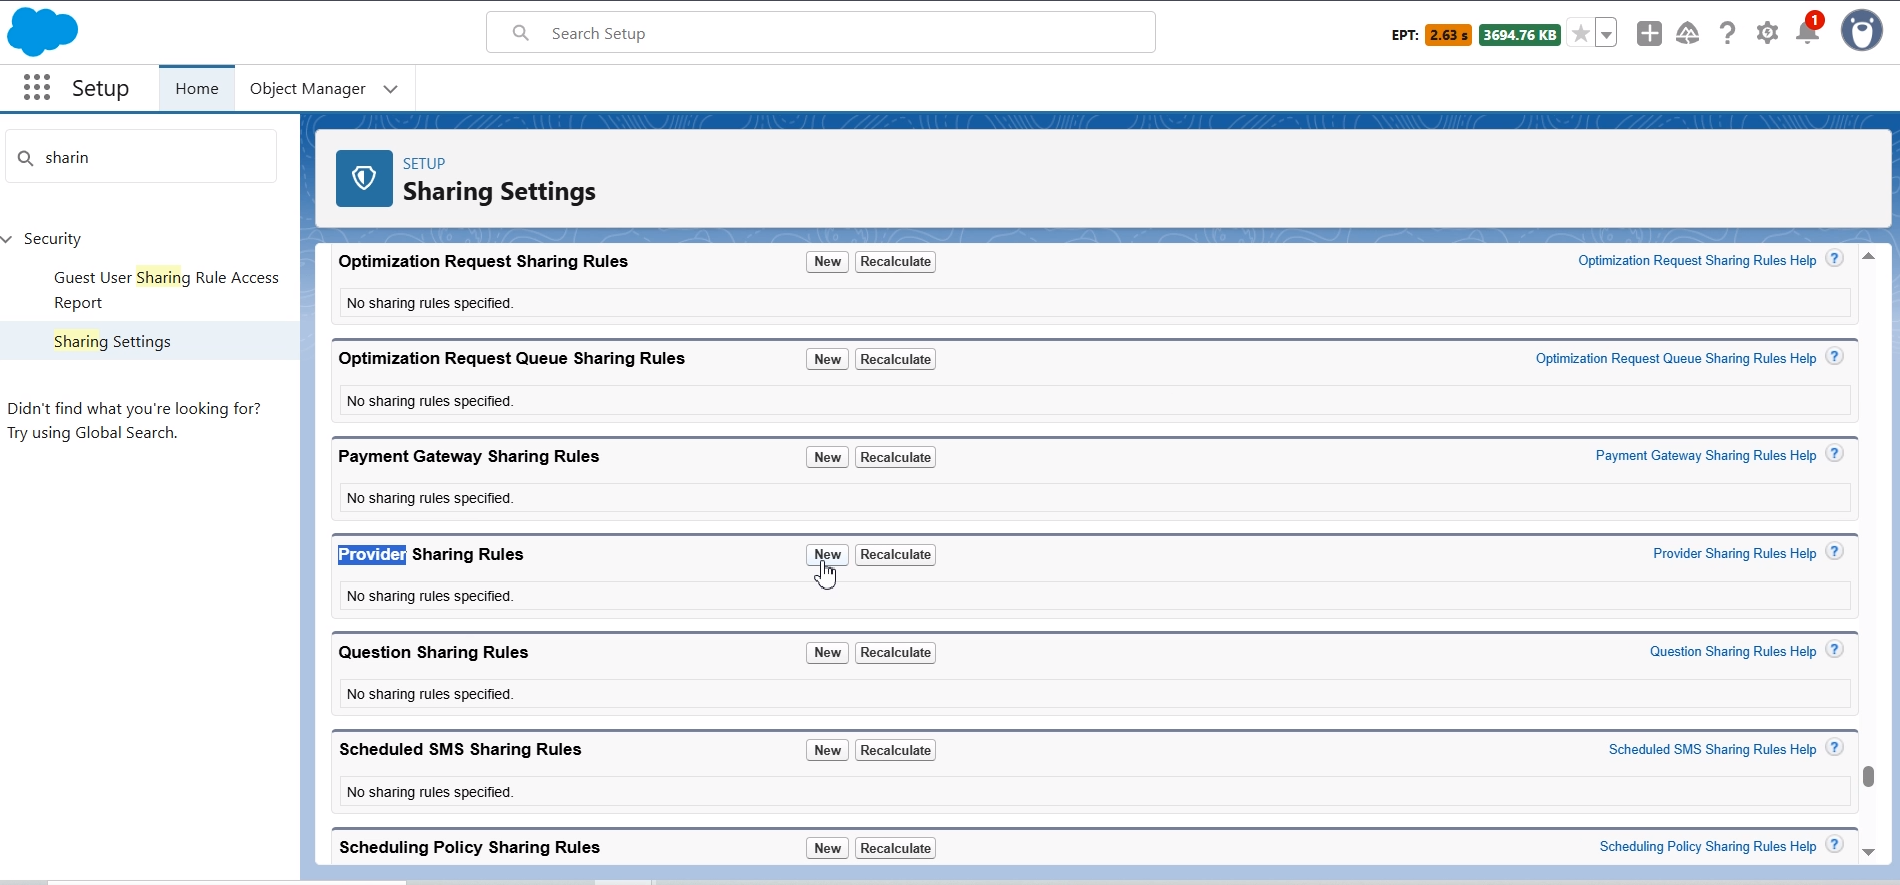Select Sharing Settings in the sidebar
Image resolution: width=1900 pixels, height=885 pixels.
pyautogui.click(x=112, y=341)
